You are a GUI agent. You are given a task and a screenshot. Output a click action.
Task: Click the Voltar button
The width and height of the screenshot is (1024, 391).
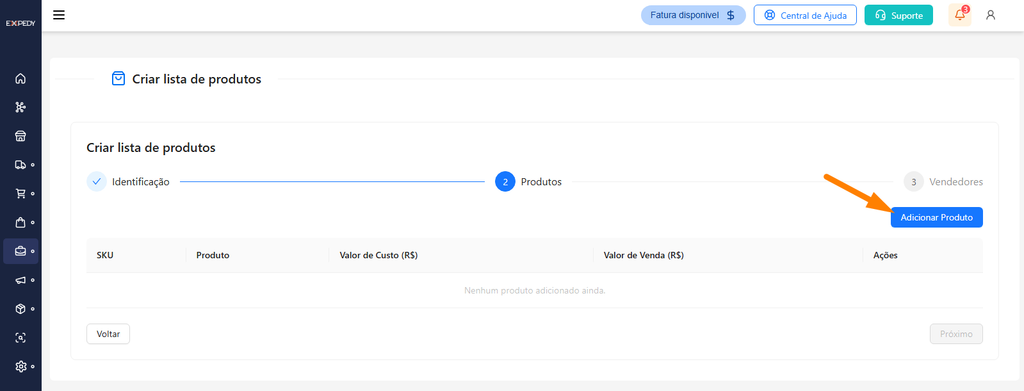108,334
